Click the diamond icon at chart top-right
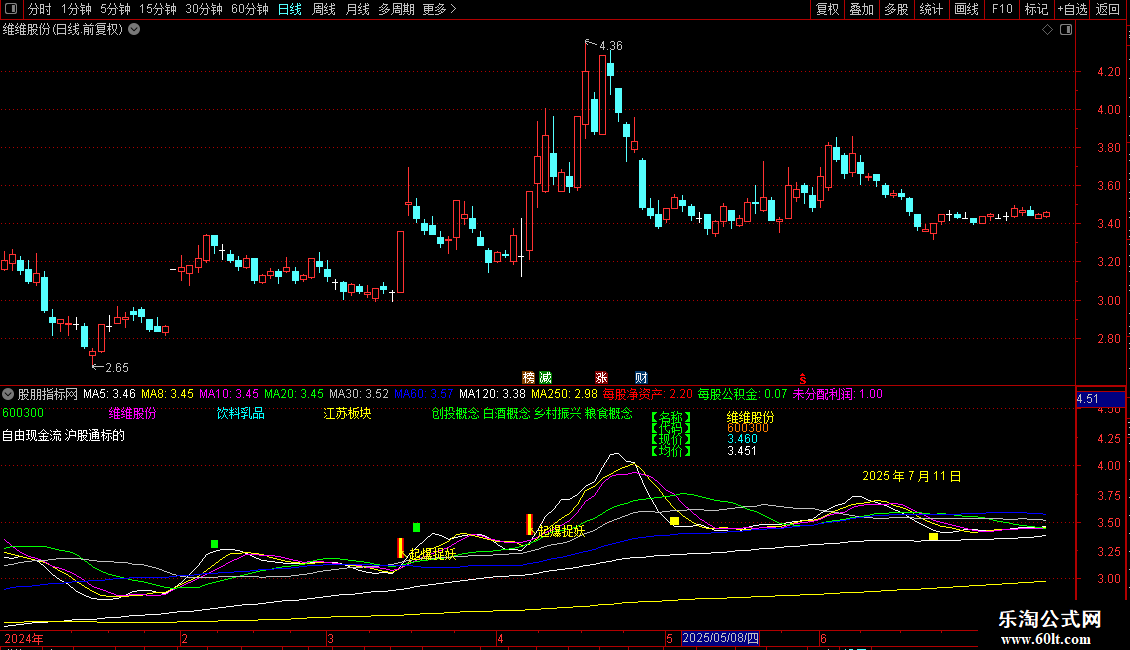 click(x=1047, y=30)
